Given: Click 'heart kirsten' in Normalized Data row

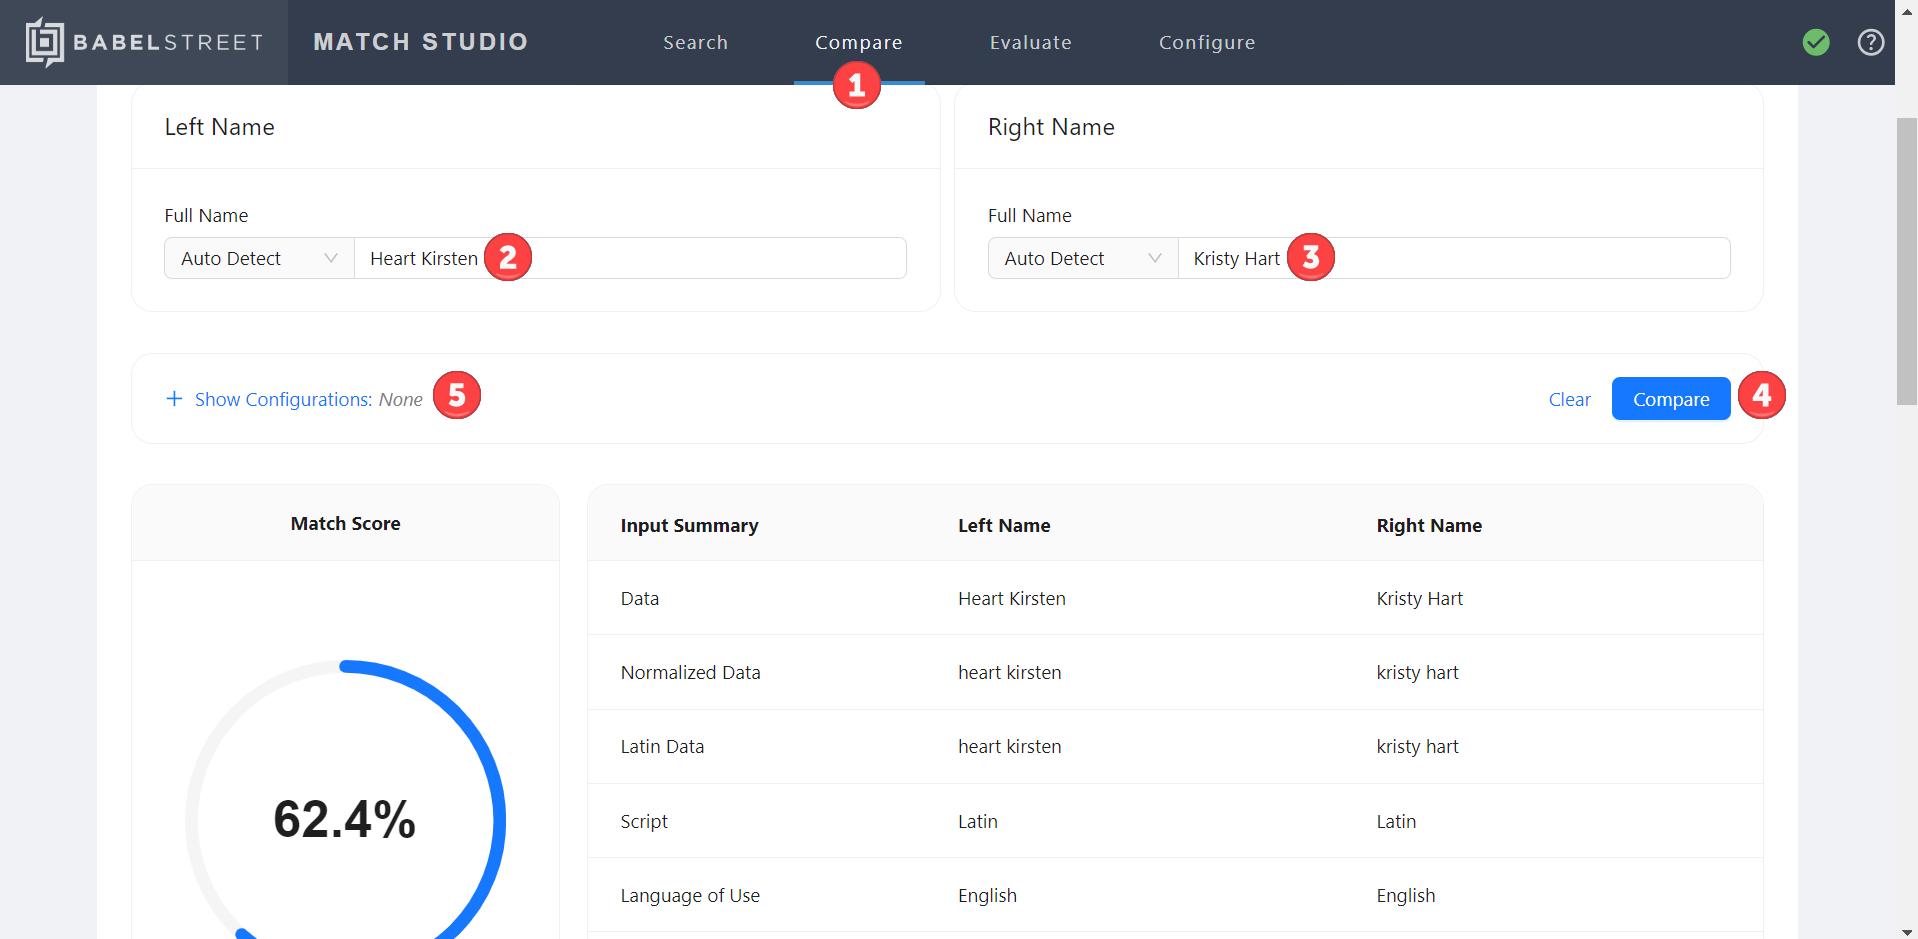Looking at the screenshot, I should [x=1010, y=672].
